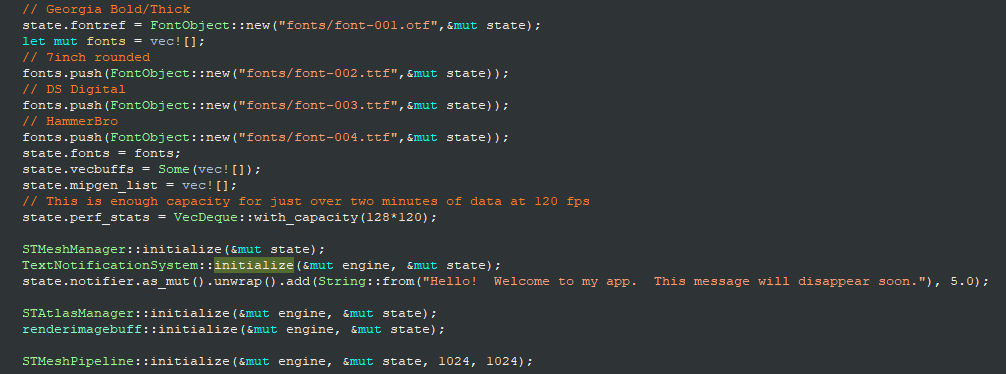Click the Georgia Bold/Thick comment line
The width and height of the screenshot is (1006, 374).
point(107,10)
